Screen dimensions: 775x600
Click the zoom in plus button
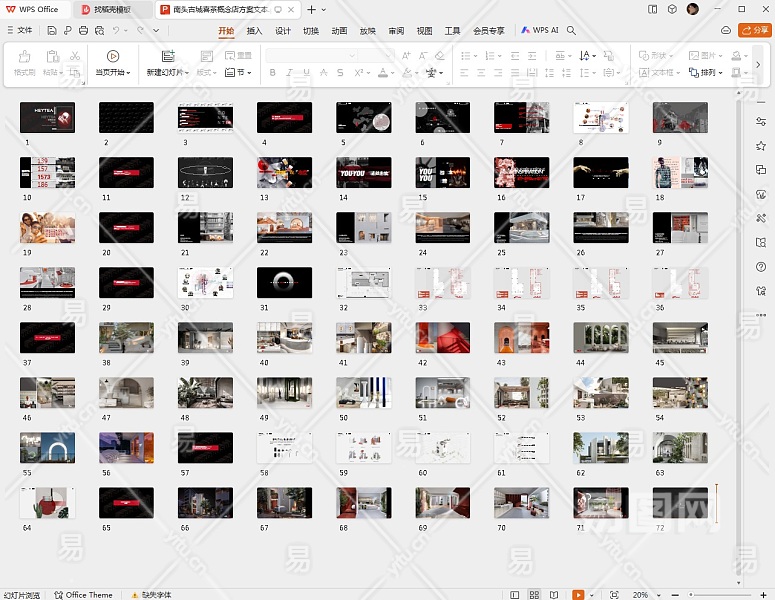point(764,595)
